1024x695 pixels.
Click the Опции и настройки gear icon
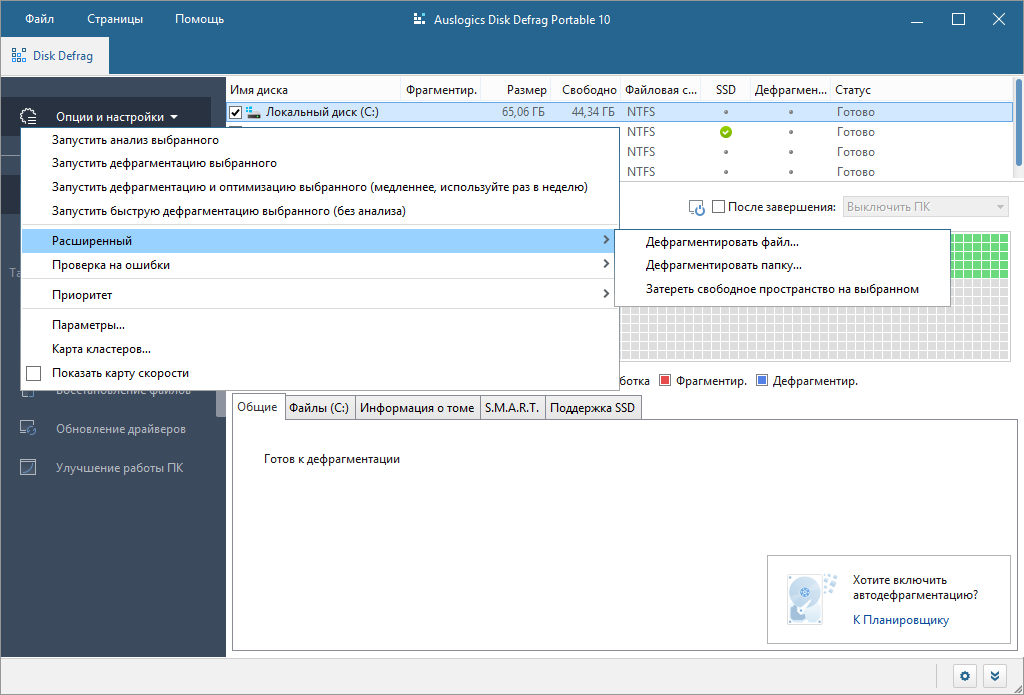coord(28,117)
